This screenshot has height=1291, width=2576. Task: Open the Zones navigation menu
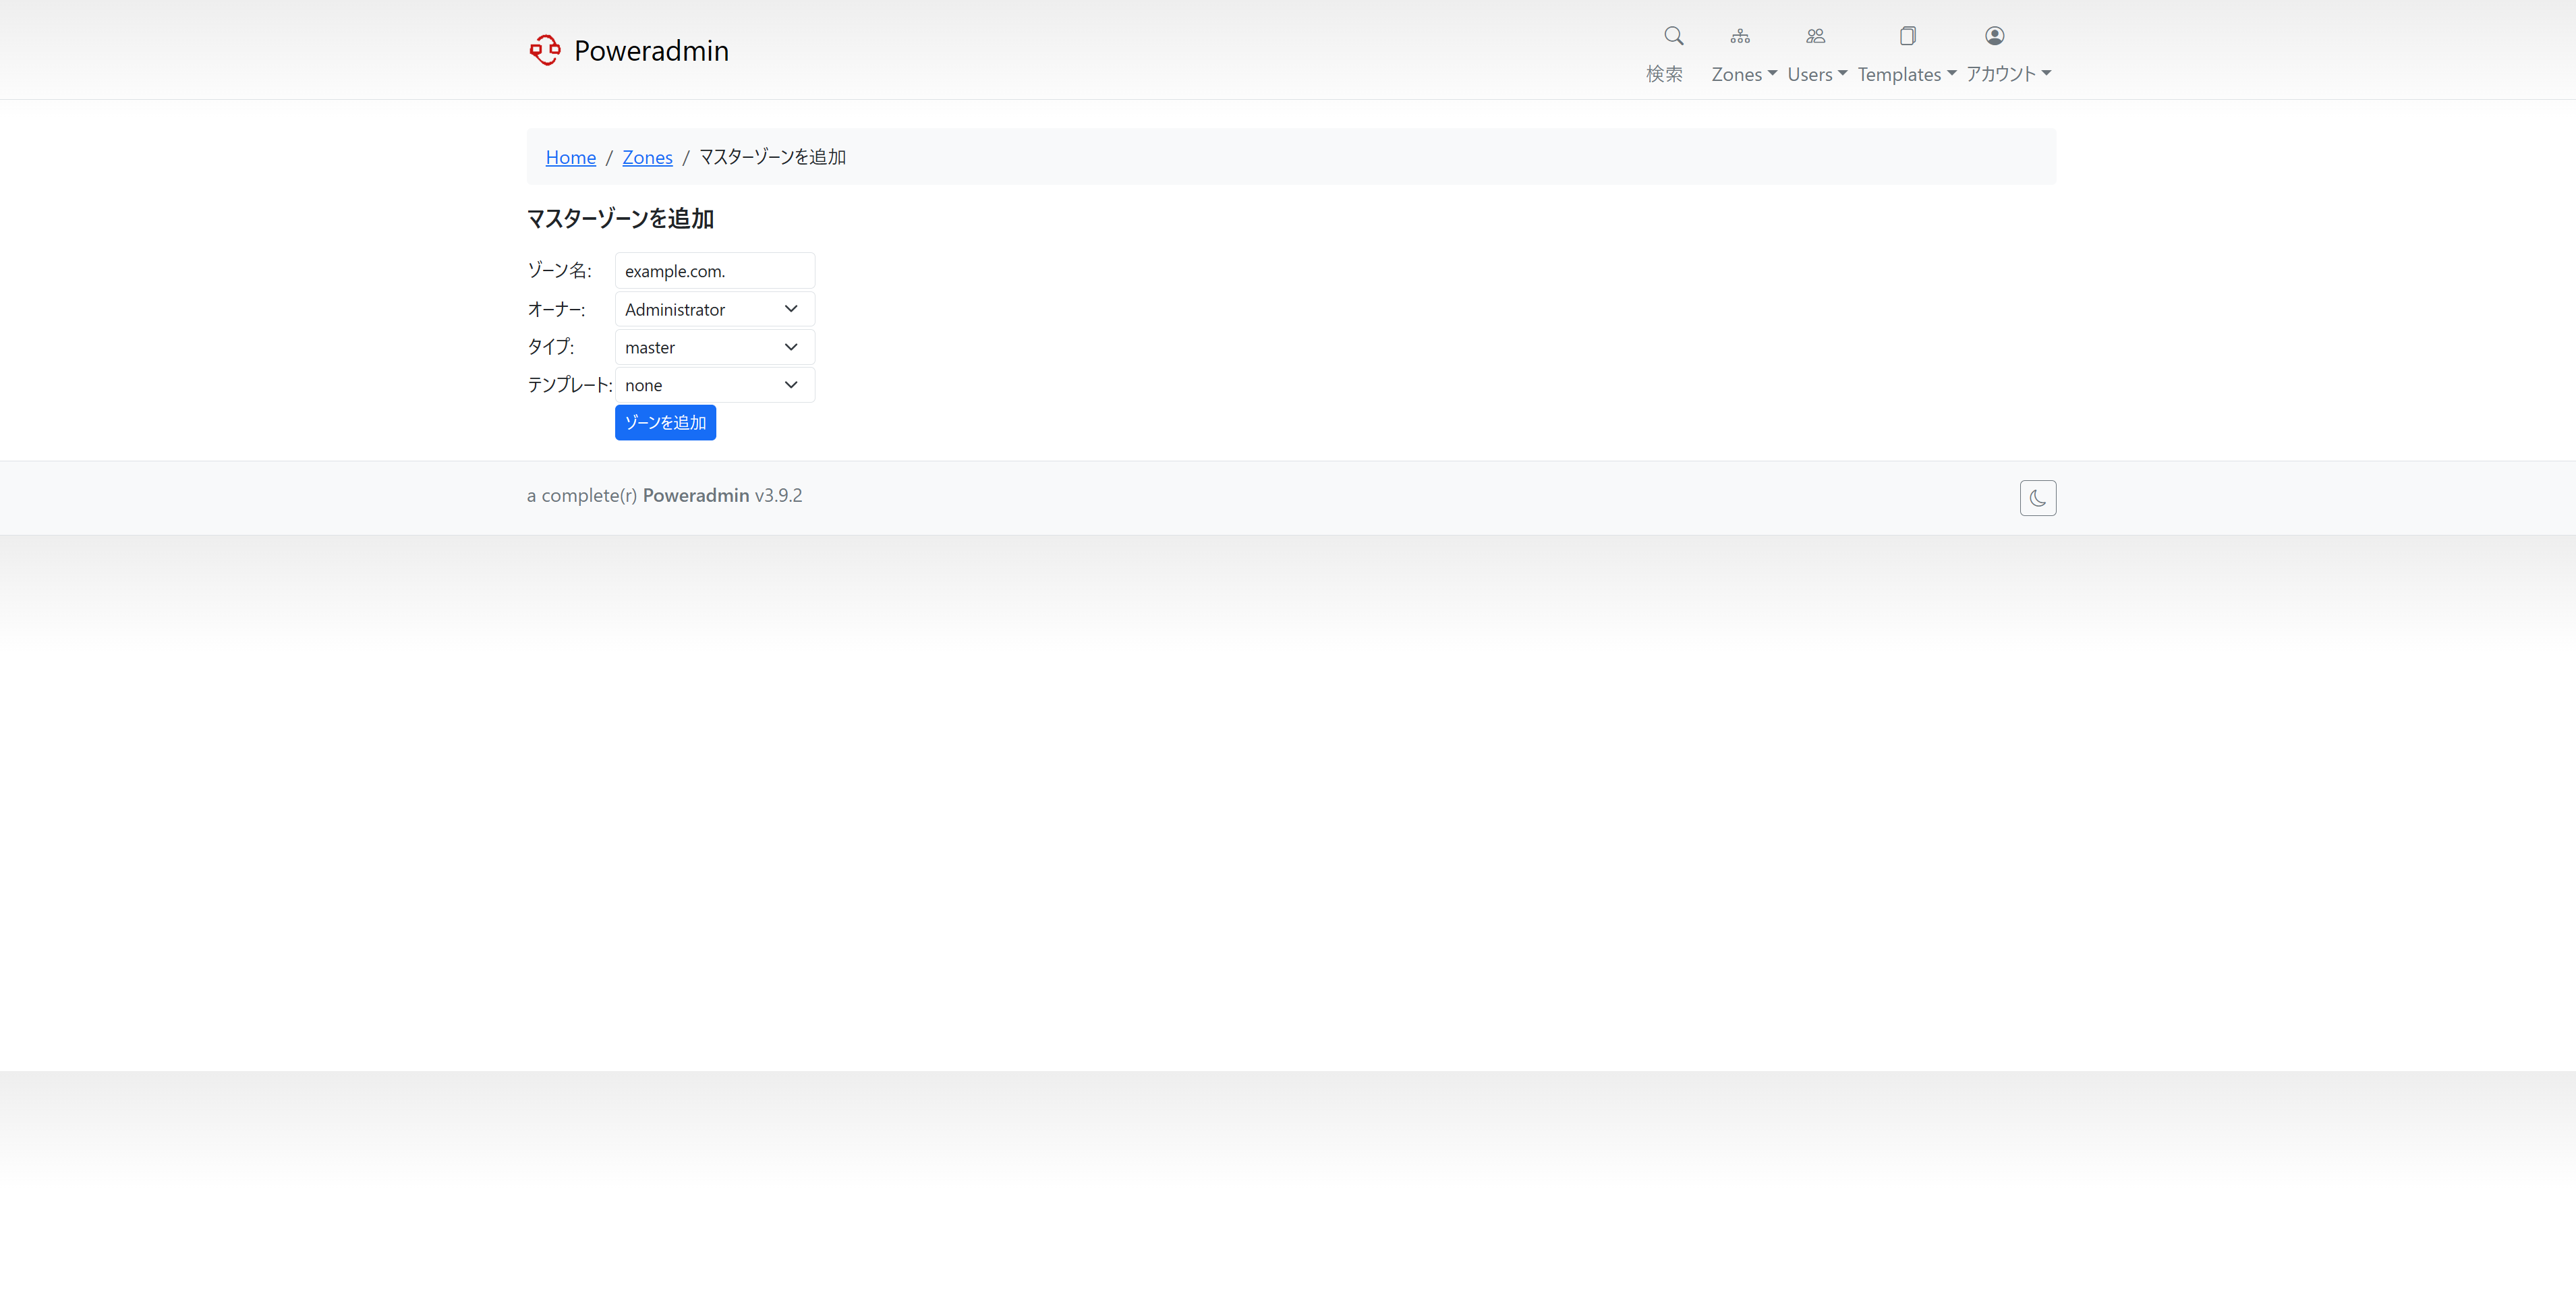1743,74
